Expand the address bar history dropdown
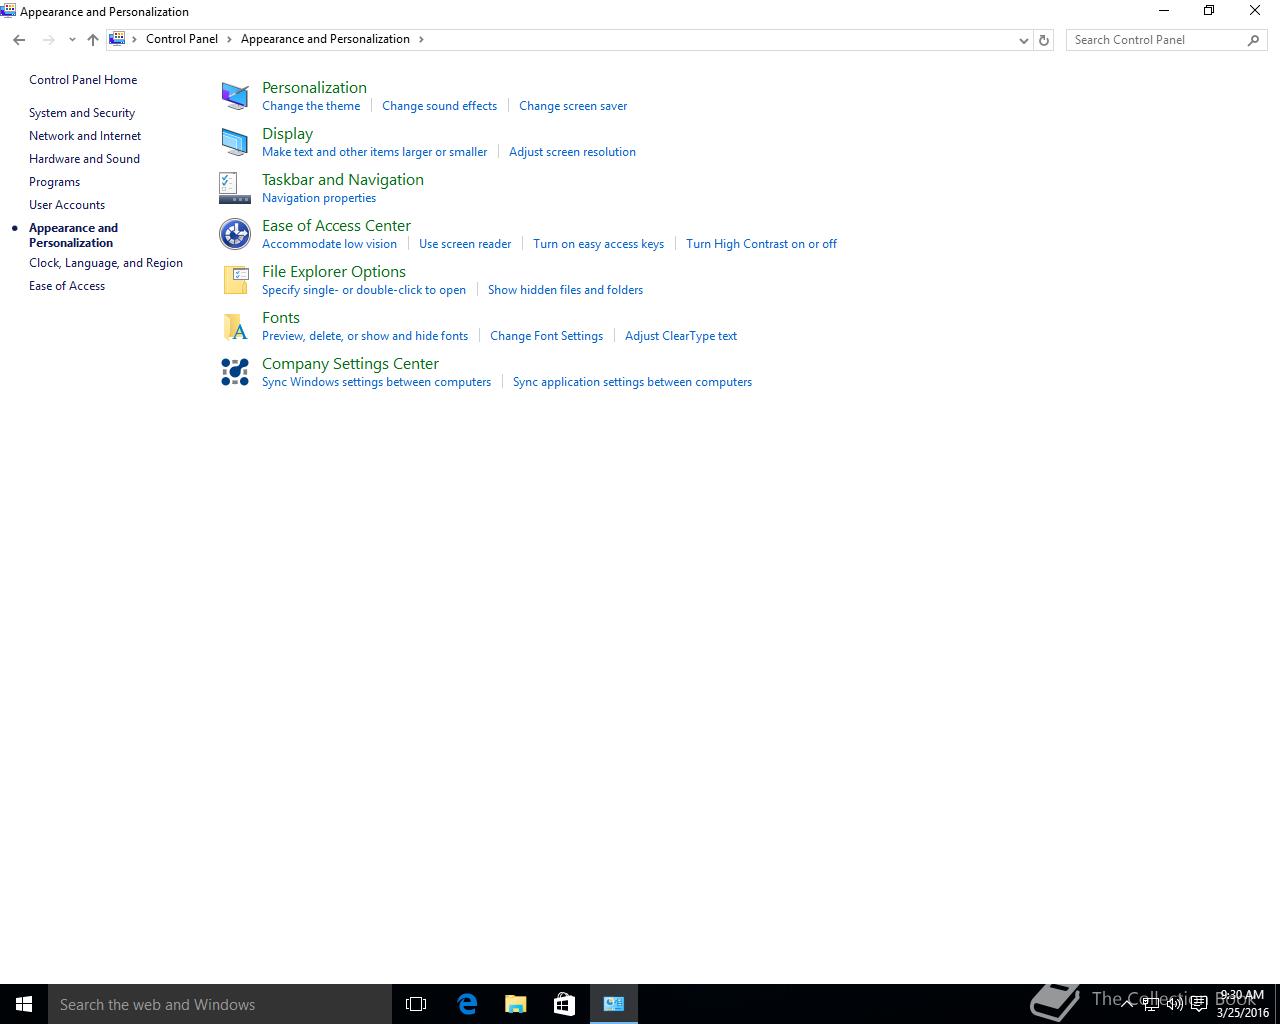 [1023, 40]
